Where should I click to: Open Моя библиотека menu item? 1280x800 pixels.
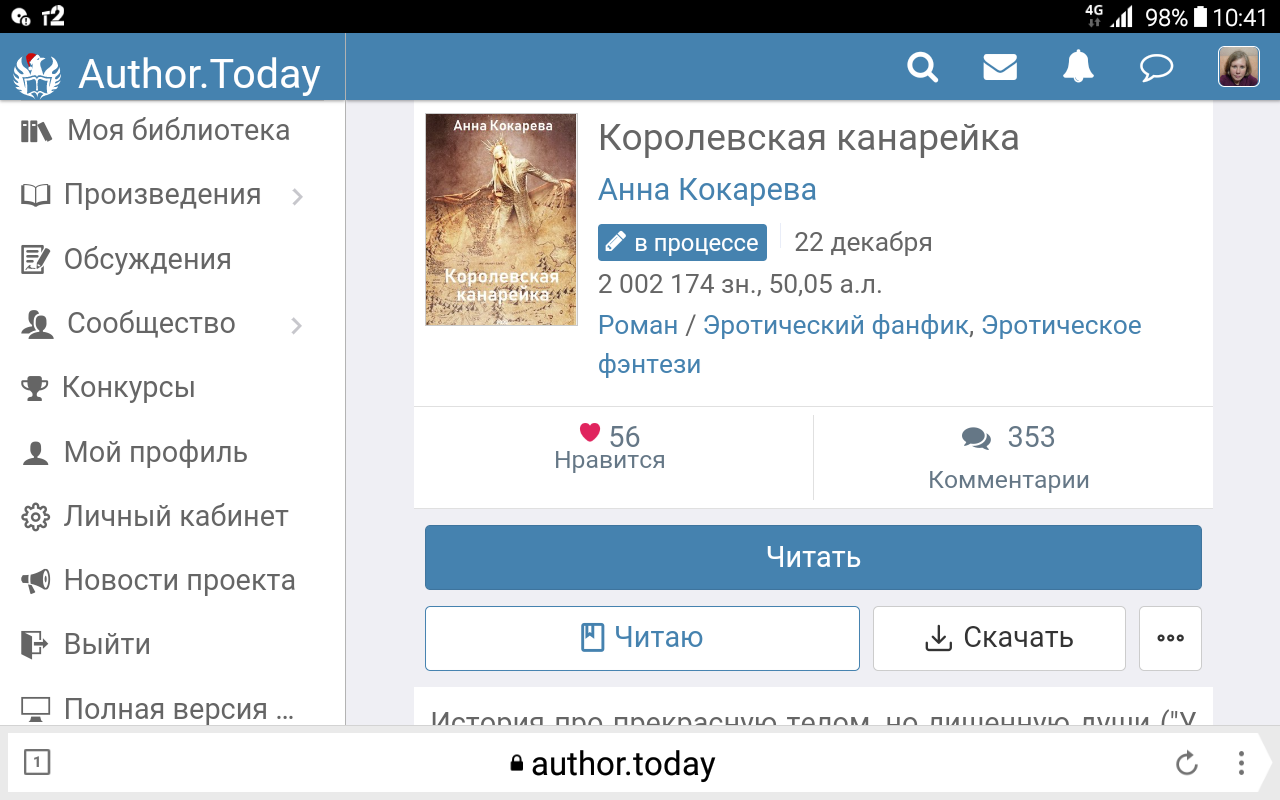tap(179, 130)
